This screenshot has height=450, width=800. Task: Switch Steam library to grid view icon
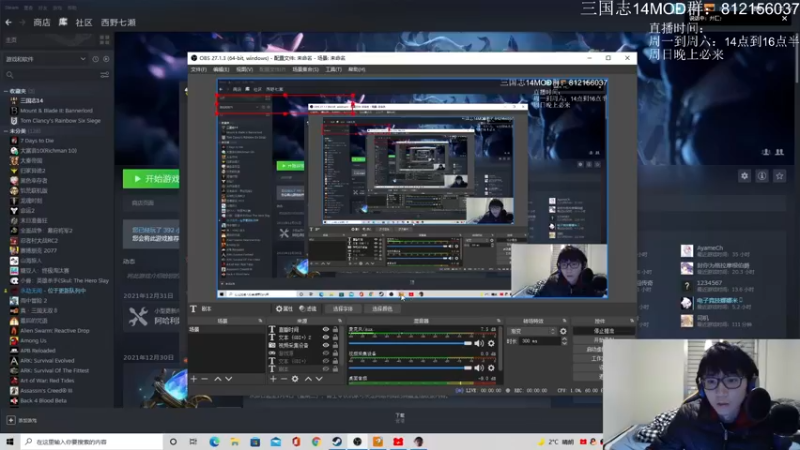coord(105,40)
